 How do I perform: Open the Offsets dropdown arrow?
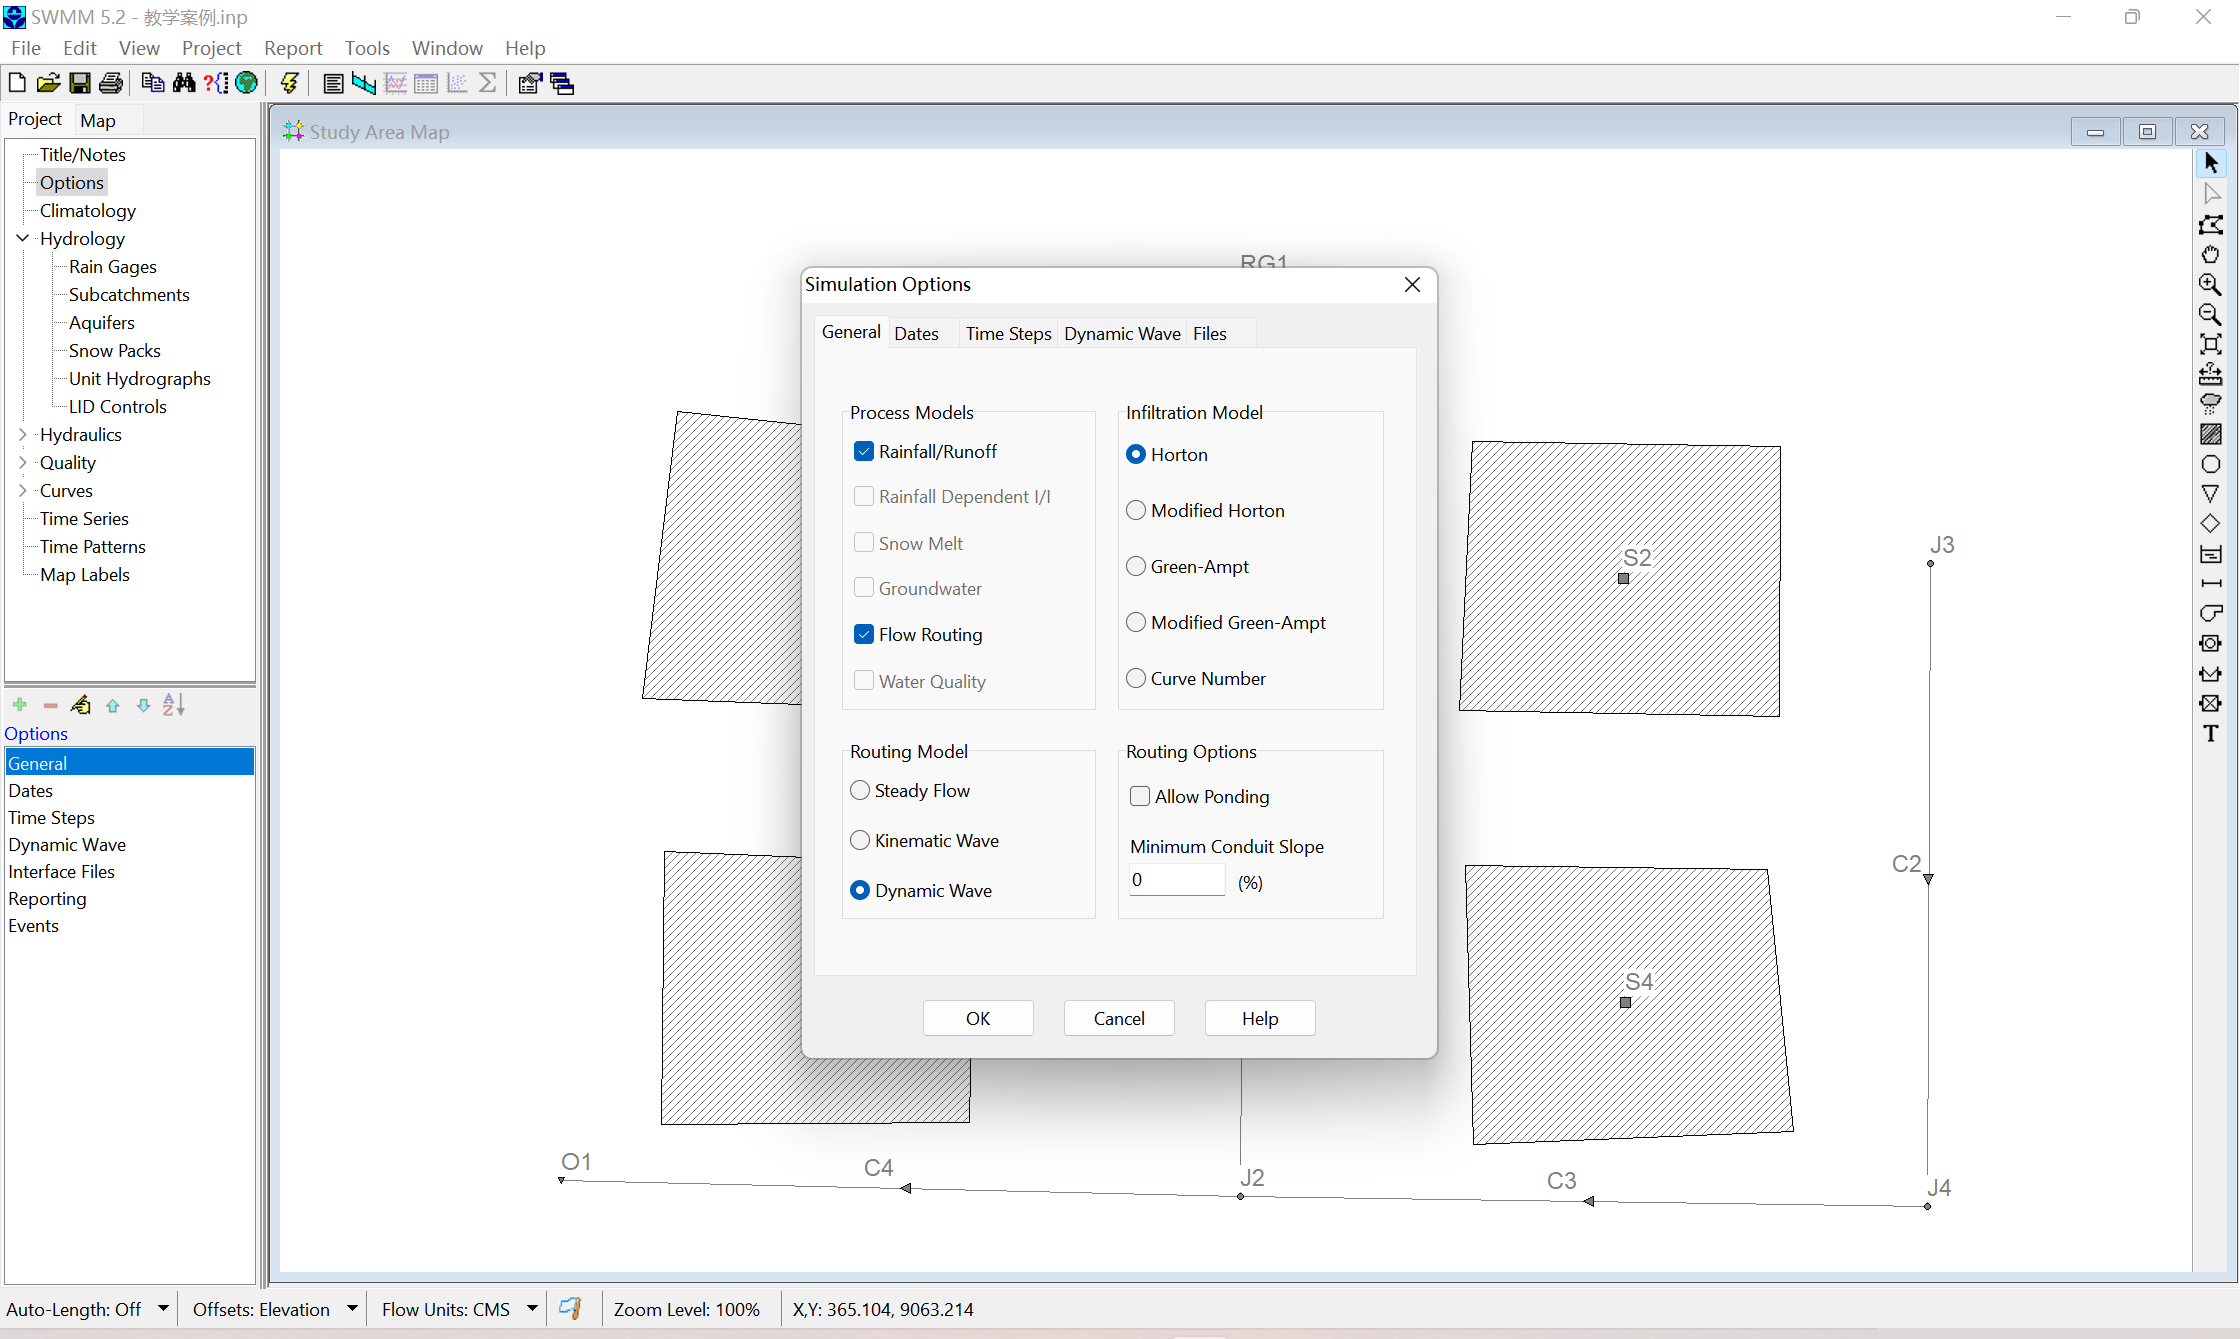pos(352,1308)
